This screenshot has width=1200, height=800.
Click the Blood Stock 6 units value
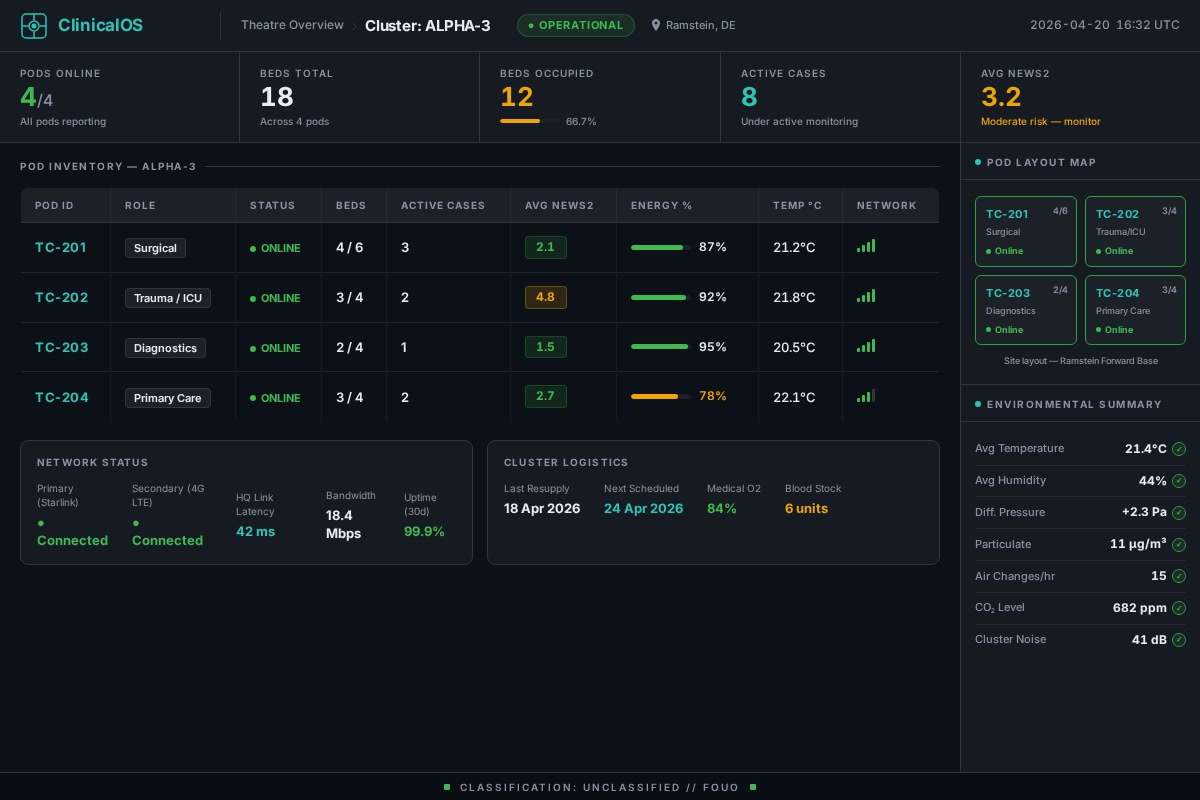(x=806, y=509)
